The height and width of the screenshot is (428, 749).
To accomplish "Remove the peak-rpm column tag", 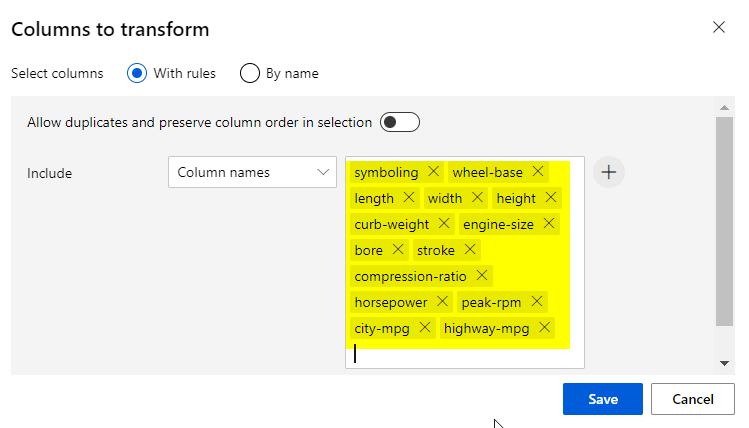I will pos(537,302).
